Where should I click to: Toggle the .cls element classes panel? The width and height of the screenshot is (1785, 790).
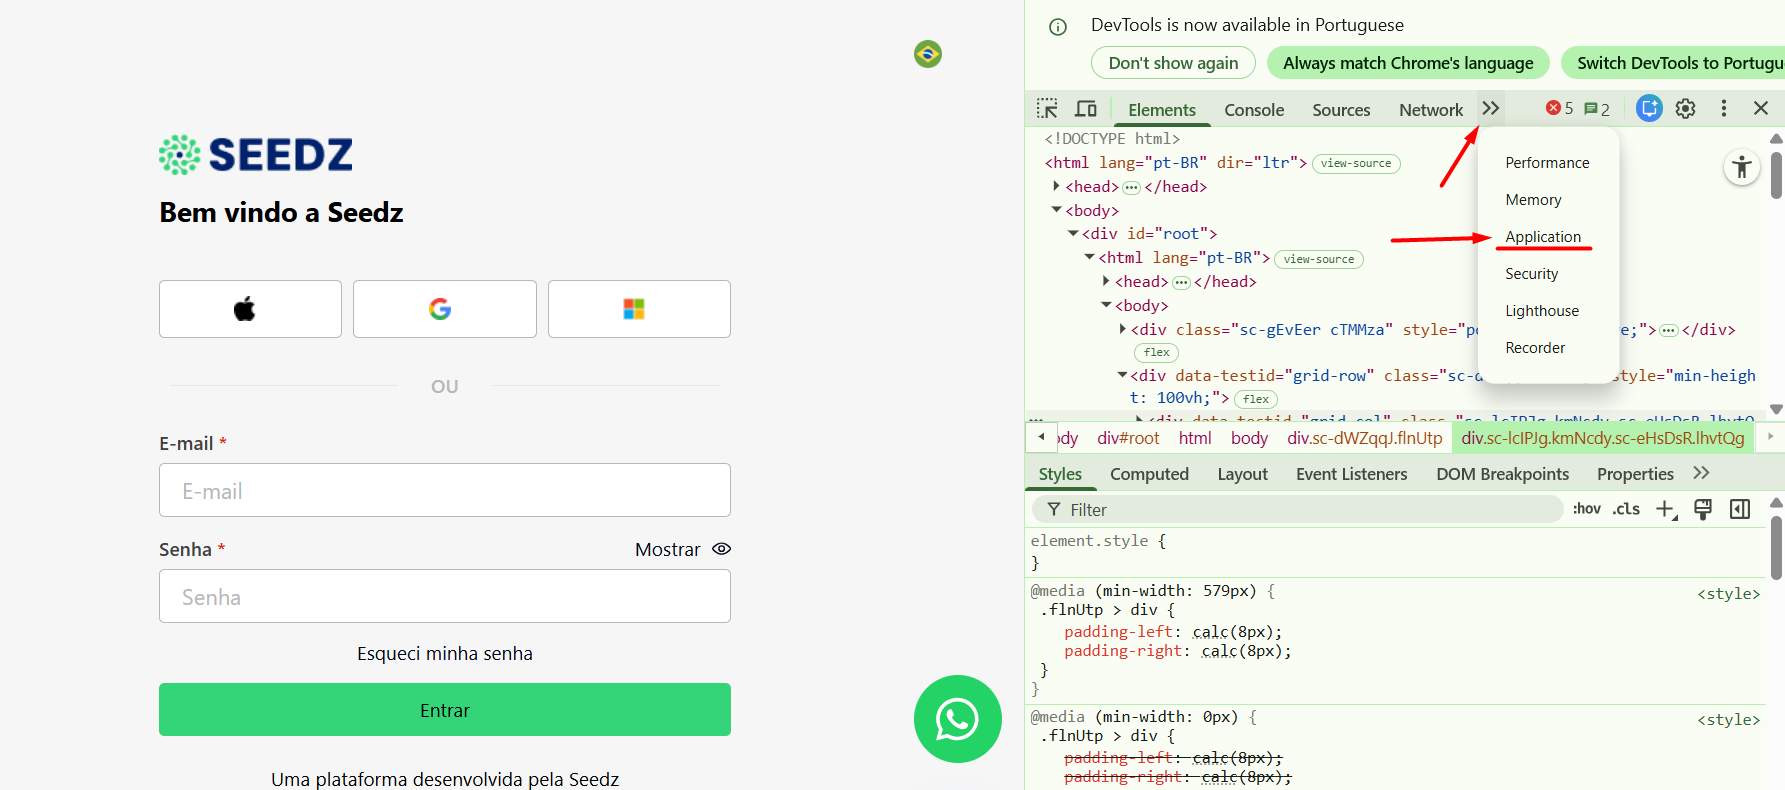(1626, 509)
